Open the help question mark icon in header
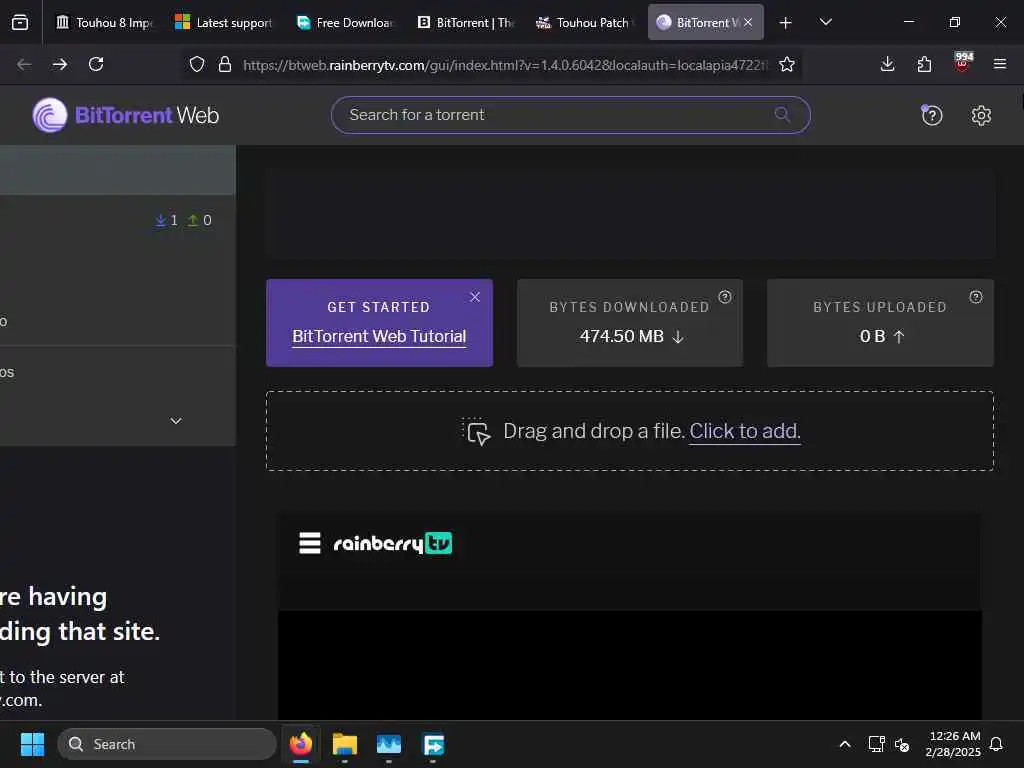Viewport: 1024px width, 768px height. point(931,116)
